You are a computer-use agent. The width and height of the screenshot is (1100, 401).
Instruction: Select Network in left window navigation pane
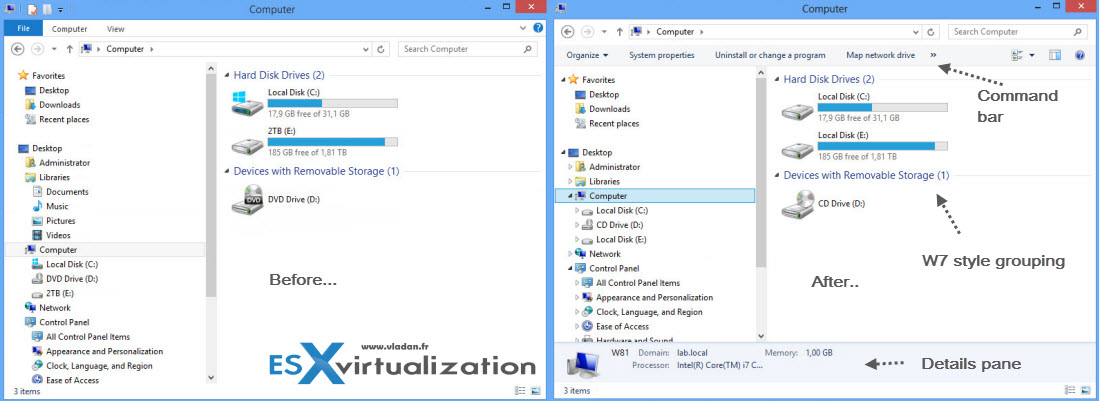(48, 308)
